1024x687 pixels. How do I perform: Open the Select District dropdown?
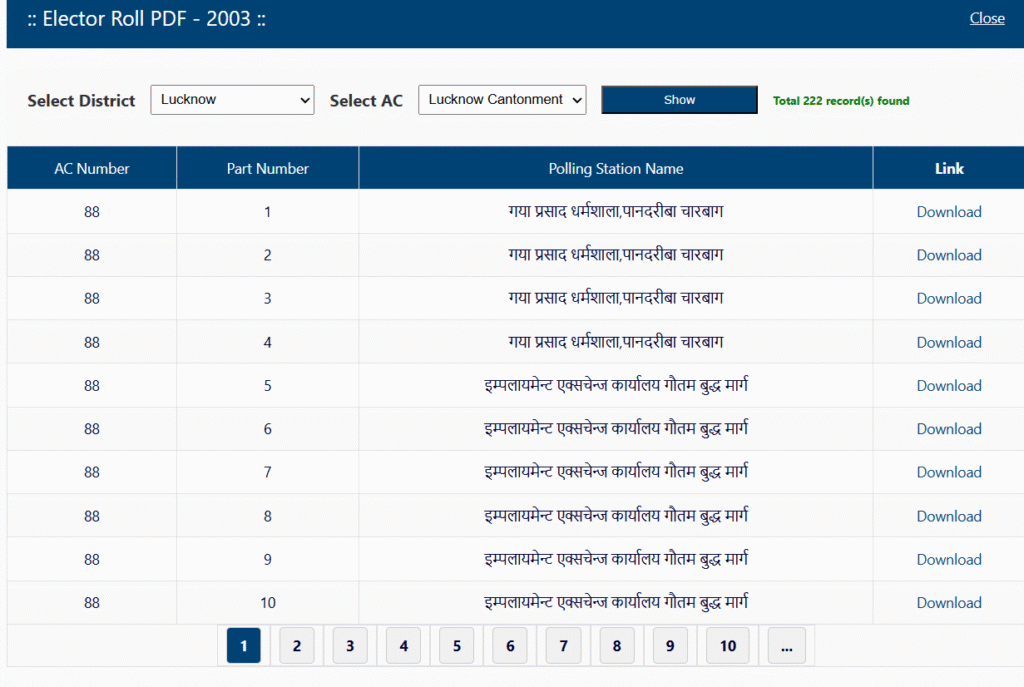(232, 100)
